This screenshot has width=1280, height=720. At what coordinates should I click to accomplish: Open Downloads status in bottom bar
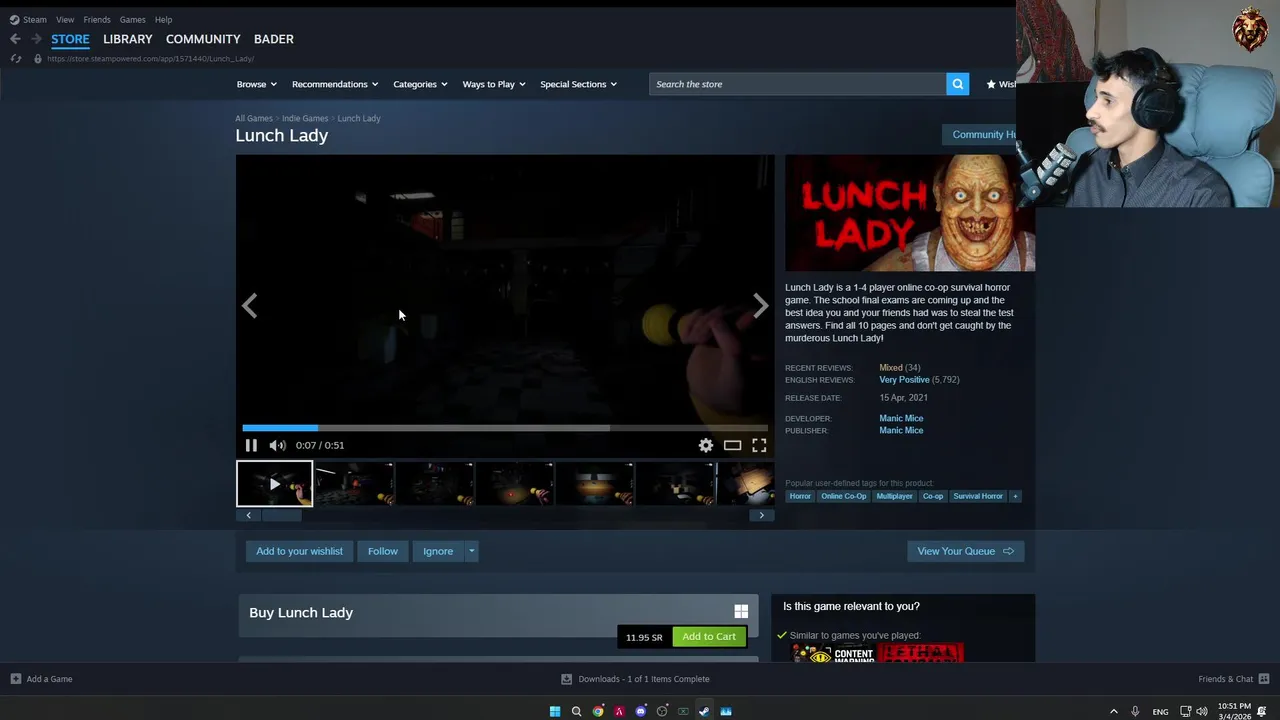point(635,679)
